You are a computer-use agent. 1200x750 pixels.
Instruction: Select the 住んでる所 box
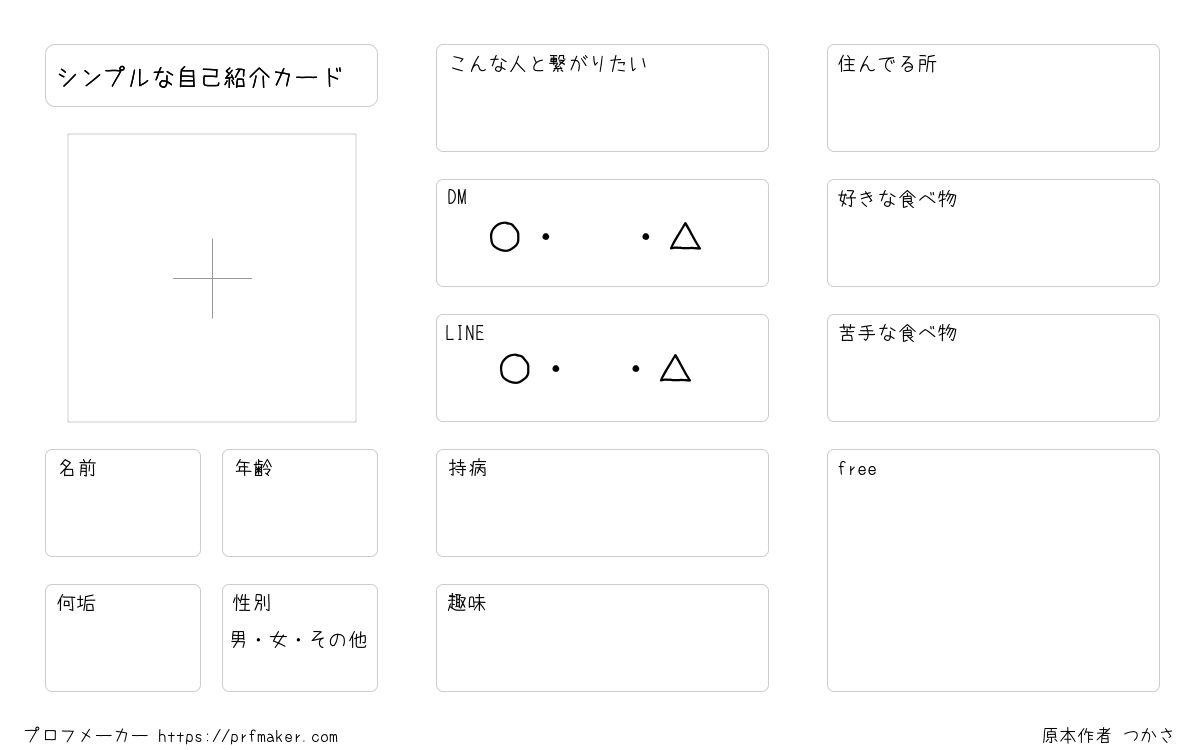pos(993,98)
